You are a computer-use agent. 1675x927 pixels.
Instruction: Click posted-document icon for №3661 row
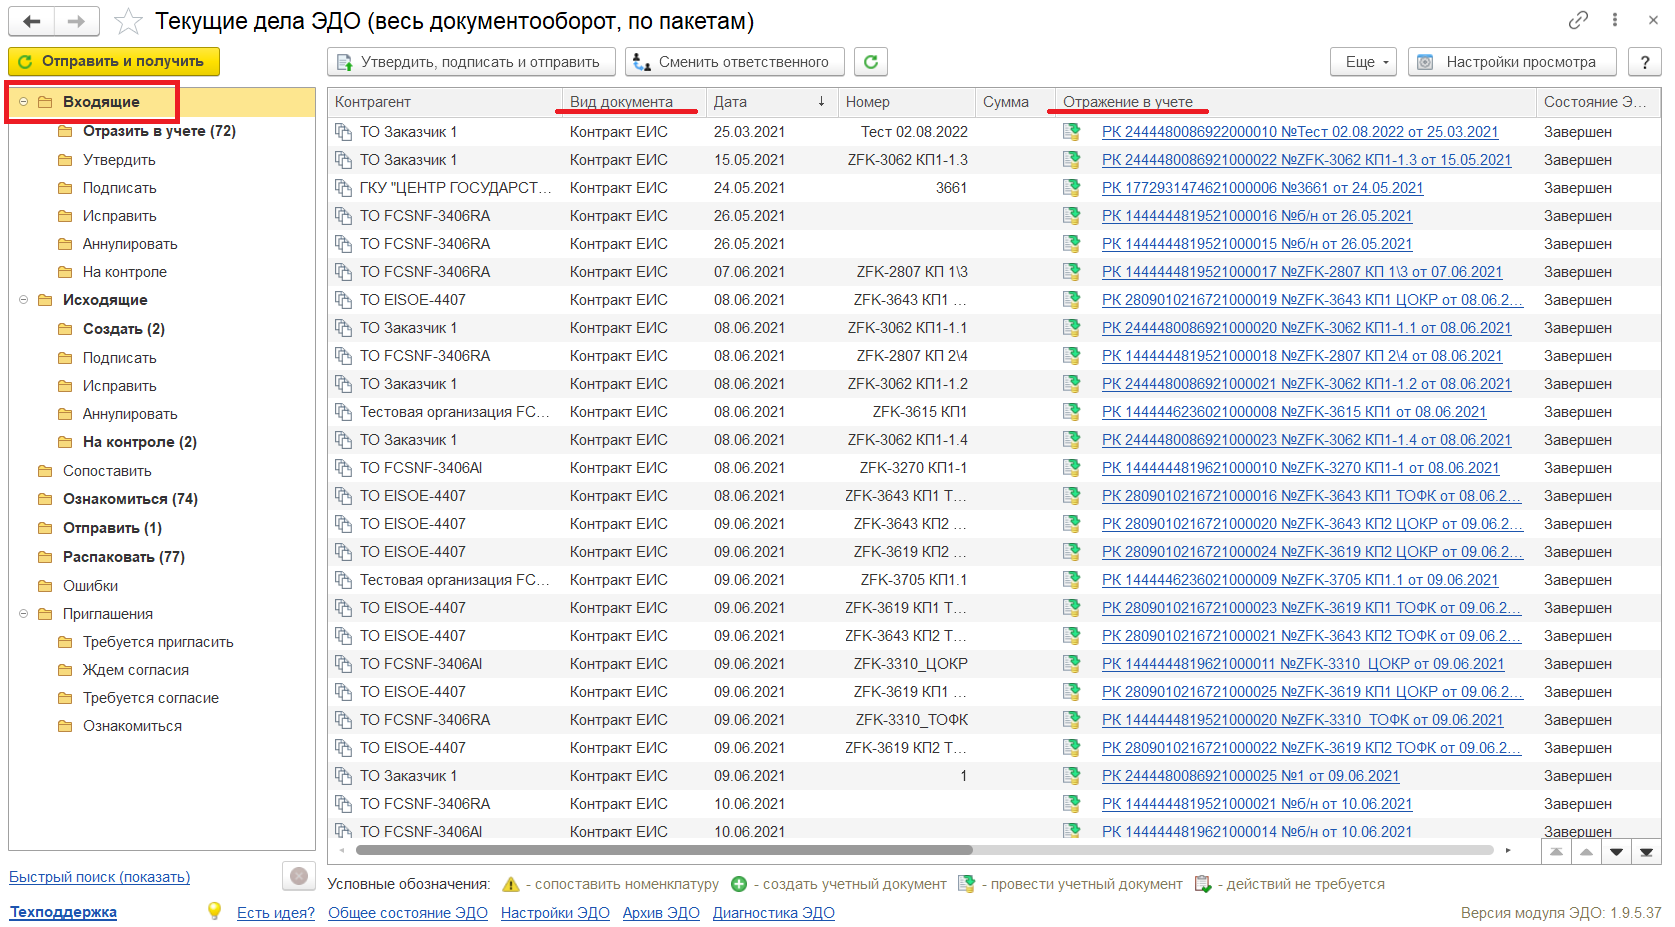tap(1072, 188)
